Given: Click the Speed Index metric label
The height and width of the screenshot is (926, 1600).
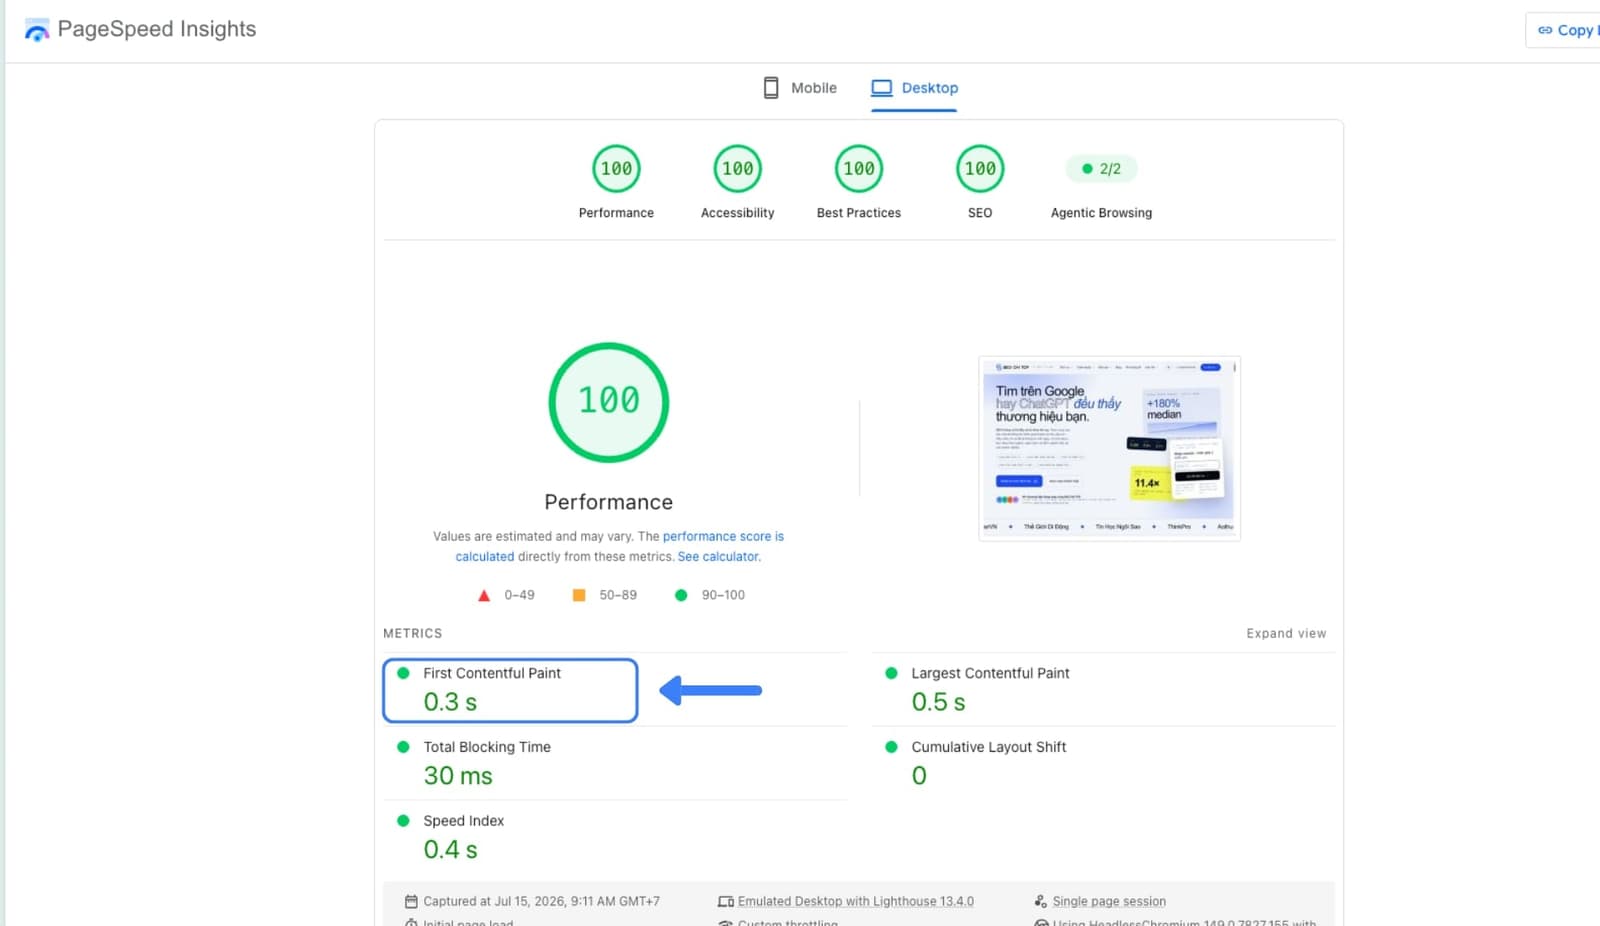Looking at the screenshot, I should pyautogui.click(x=463, y=821).
